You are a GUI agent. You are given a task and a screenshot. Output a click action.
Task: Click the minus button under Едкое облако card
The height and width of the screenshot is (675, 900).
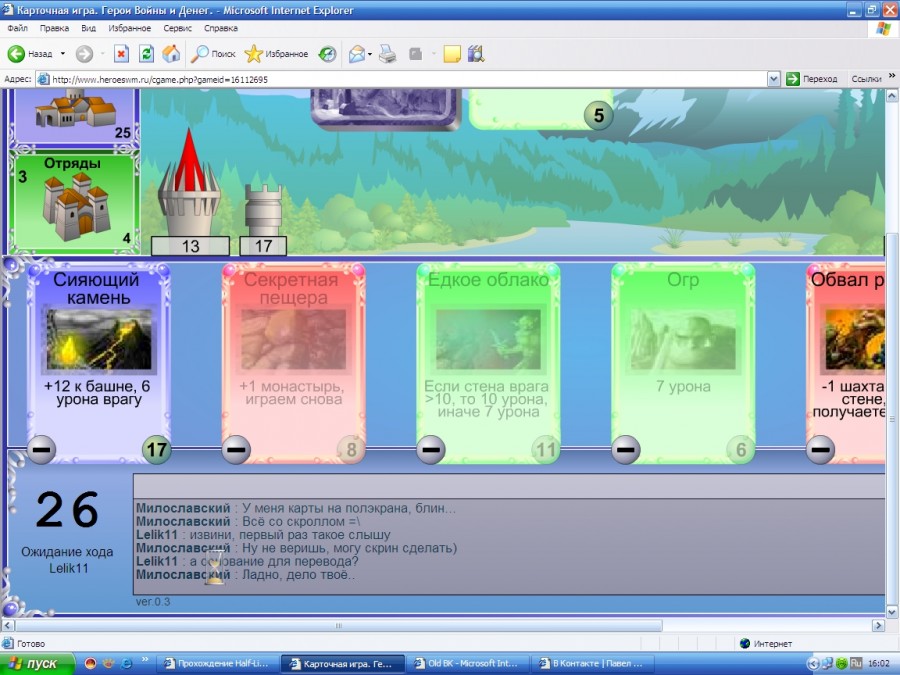(431, 450)
